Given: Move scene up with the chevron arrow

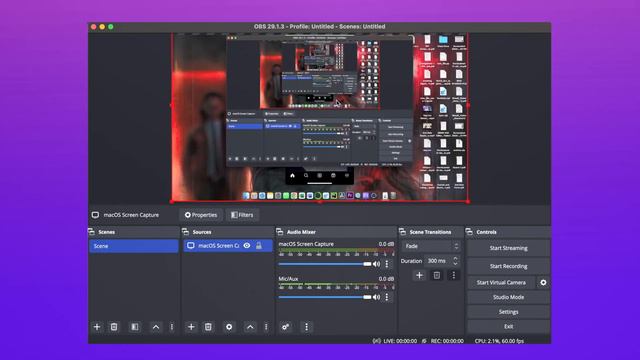Looking at the screenshot, I should click(156, 327).
